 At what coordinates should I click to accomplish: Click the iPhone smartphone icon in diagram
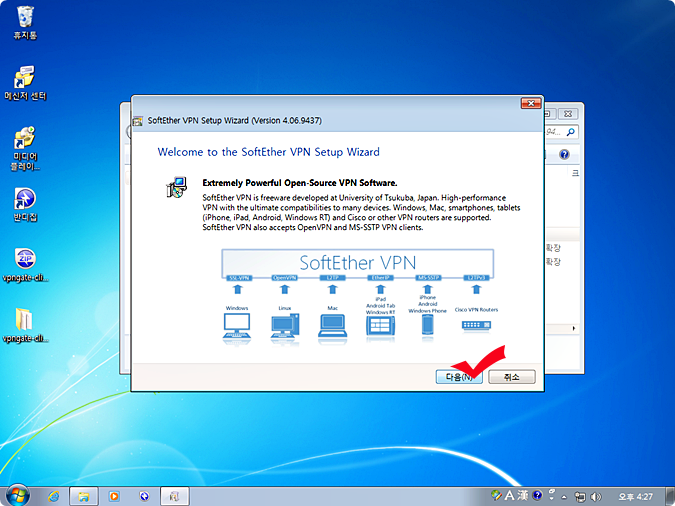[427, 325]
